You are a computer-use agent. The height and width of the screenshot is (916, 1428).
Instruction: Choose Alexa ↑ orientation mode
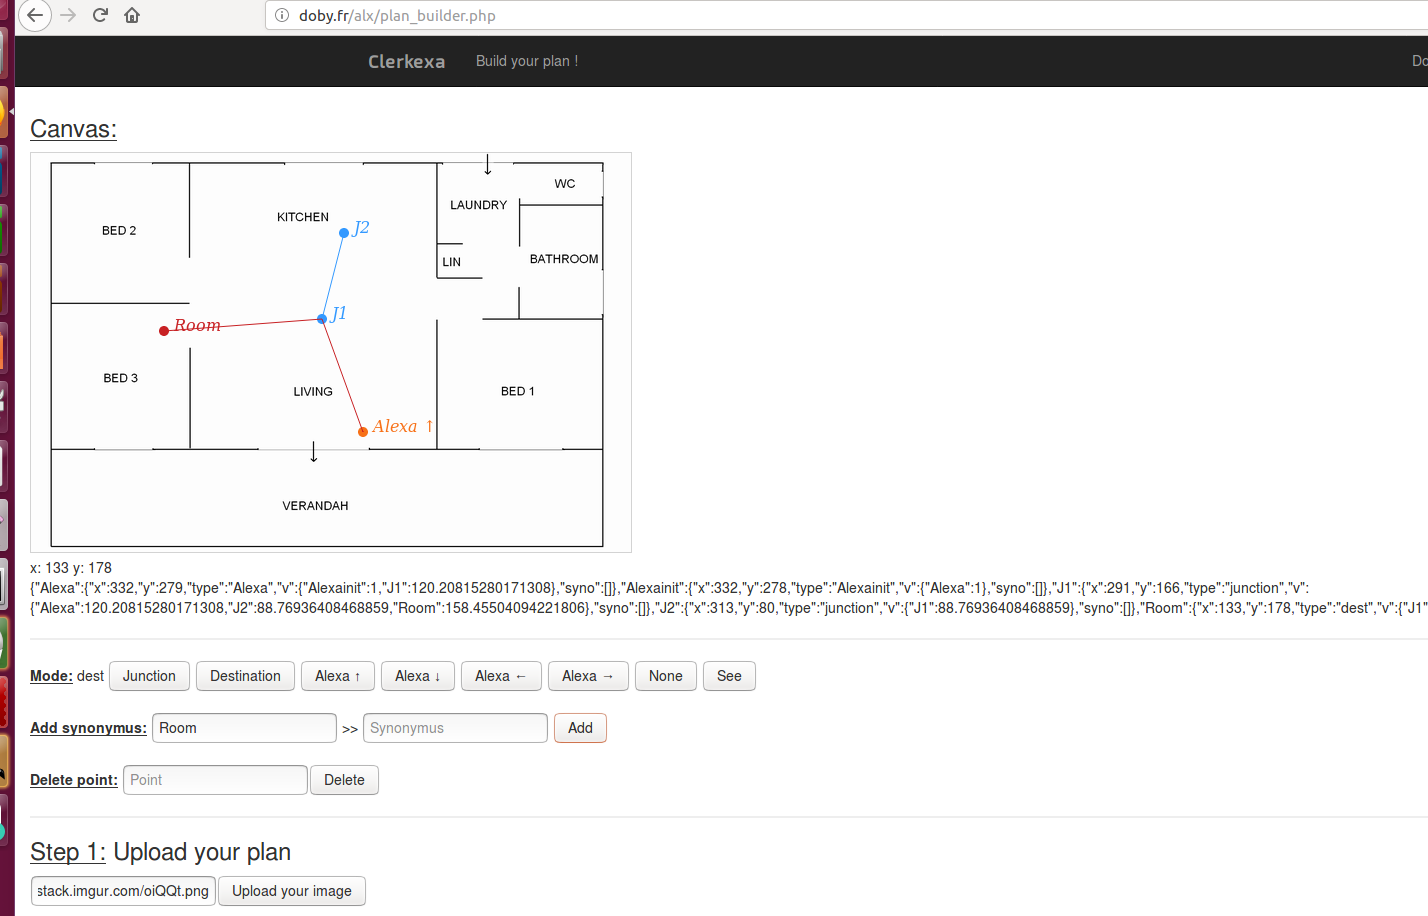338,676
